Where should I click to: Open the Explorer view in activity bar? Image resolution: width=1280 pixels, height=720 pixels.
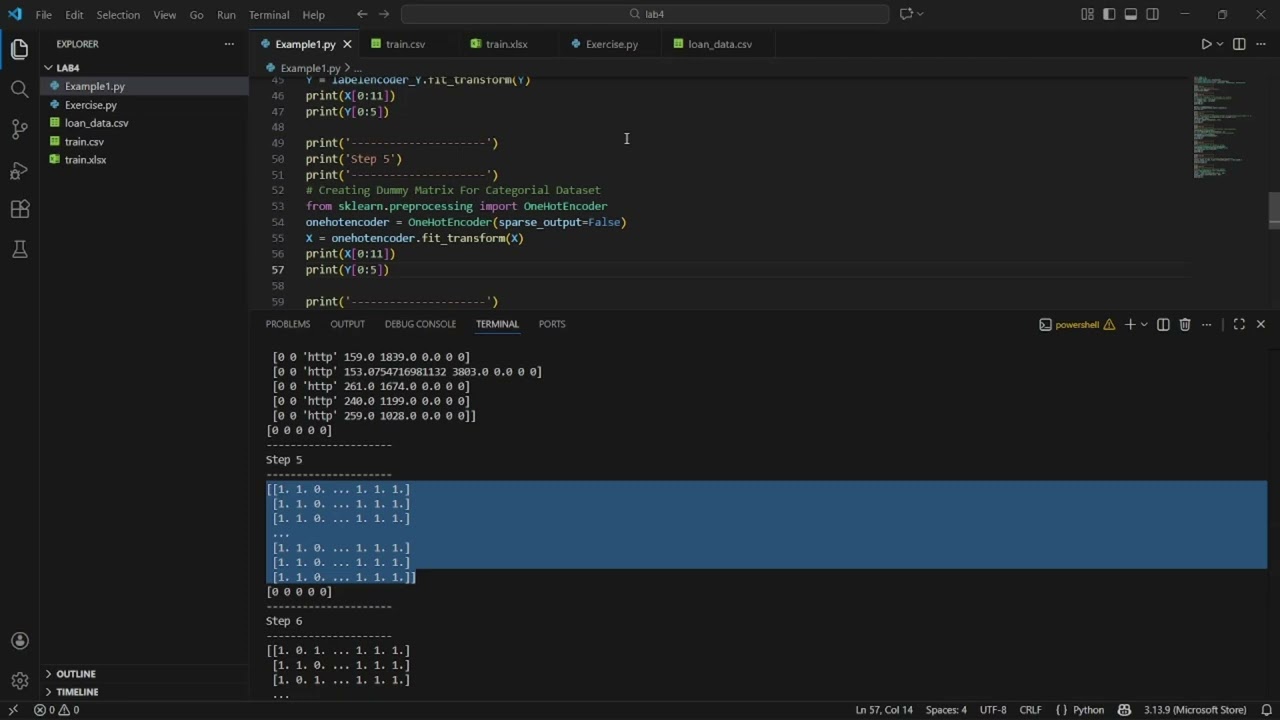click(x=19, y=49)
